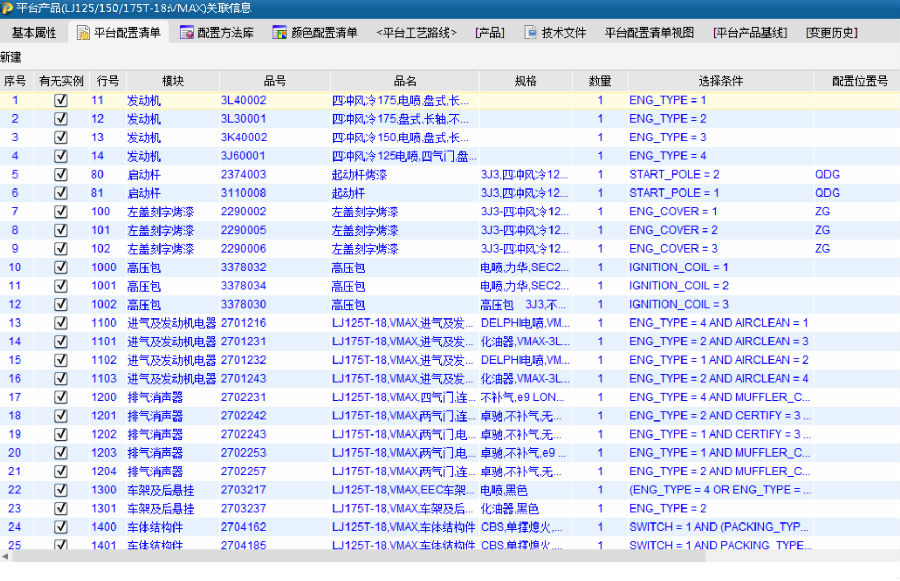Toggle the checkbox in row 22 车架及后悬挂
The image size is (900, 581).
click(60, 490)
